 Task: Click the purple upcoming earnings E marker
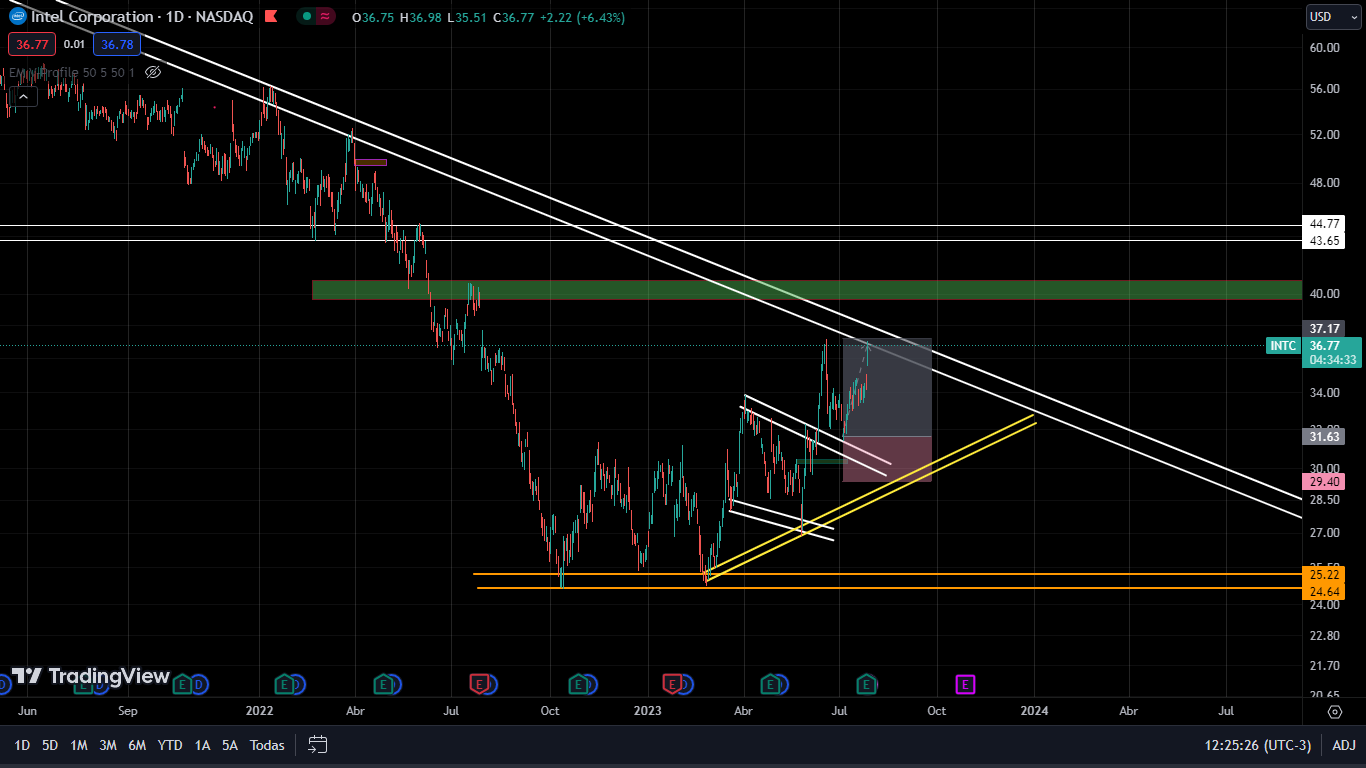point(965,684)
